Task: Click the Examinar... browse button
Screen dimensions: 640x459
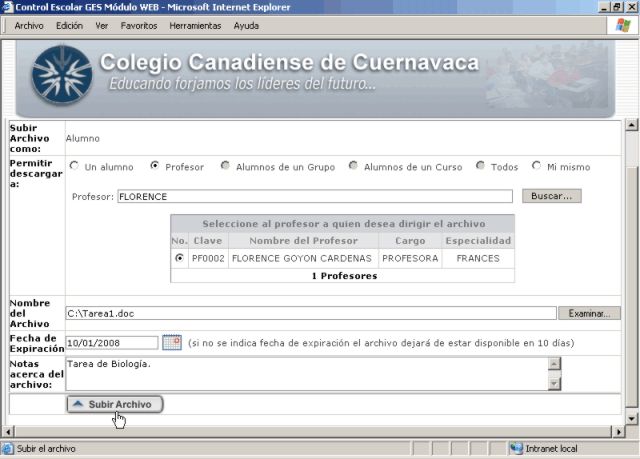Action: pyautogui.click(x=589, y=313)
